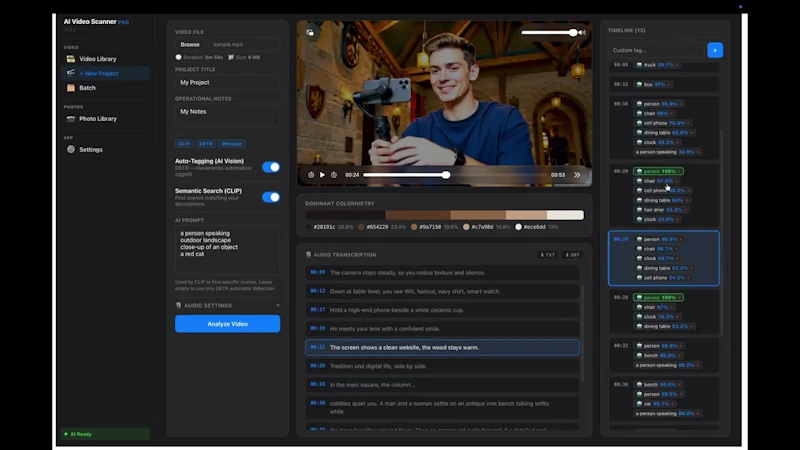This screenshot has height=450, width=800.
Task: Click Browse to choose video file
Action: pos(190,44)
